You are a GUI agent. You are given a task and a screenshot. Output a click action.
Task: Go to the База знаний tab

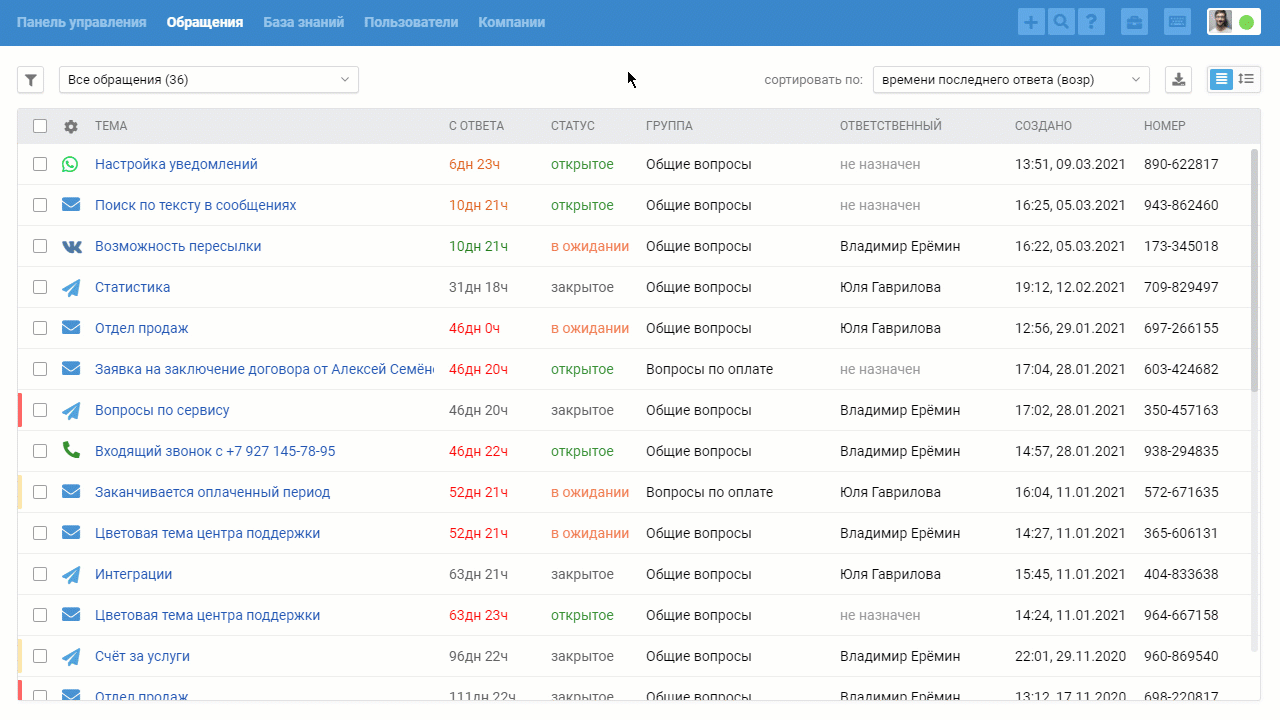(x=304, y=22)
